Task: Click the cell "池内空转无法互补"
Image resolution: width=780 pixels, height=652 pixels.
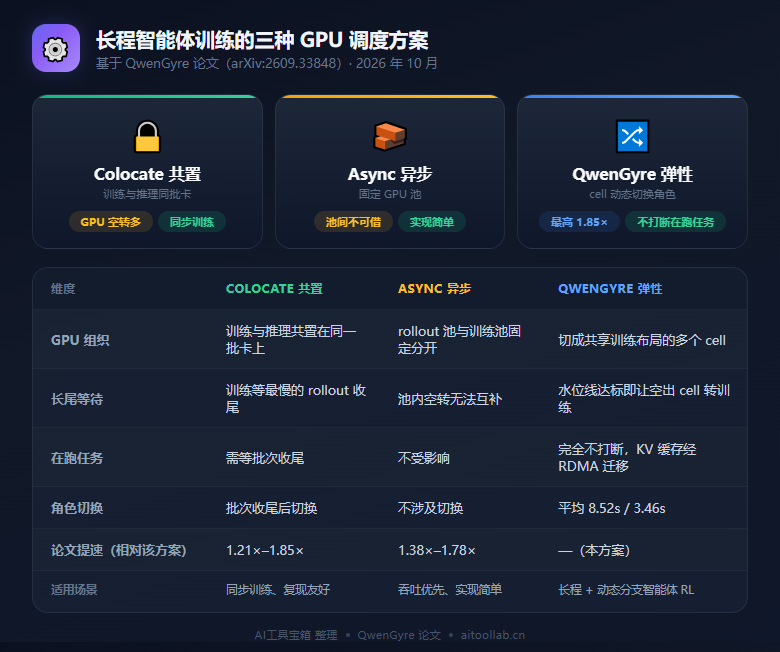Action: pyautogui.click(x=450, y=399)
